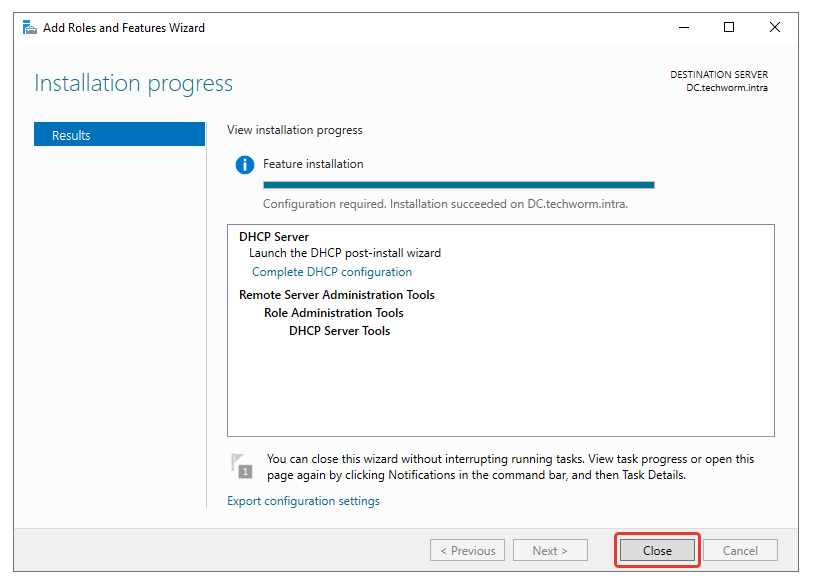The image size is (818, 578).
Task: Close the window using title bar X
Action: (x=775, y=28)
